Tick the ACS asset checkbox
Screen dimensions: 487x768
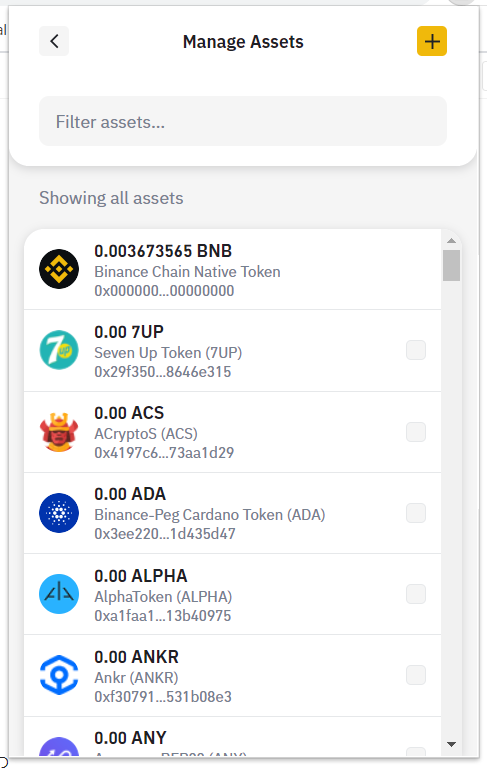[416, 432]
